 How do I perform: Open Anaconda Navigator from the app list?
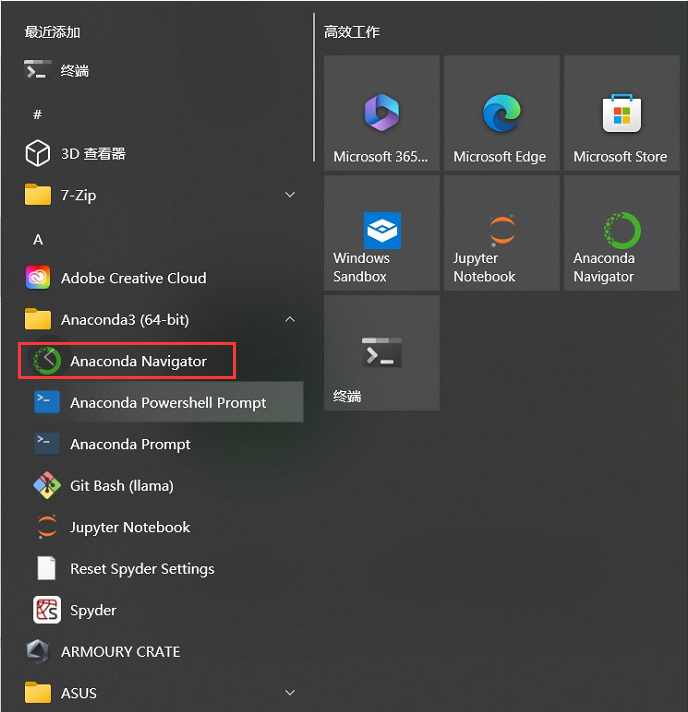137,361
